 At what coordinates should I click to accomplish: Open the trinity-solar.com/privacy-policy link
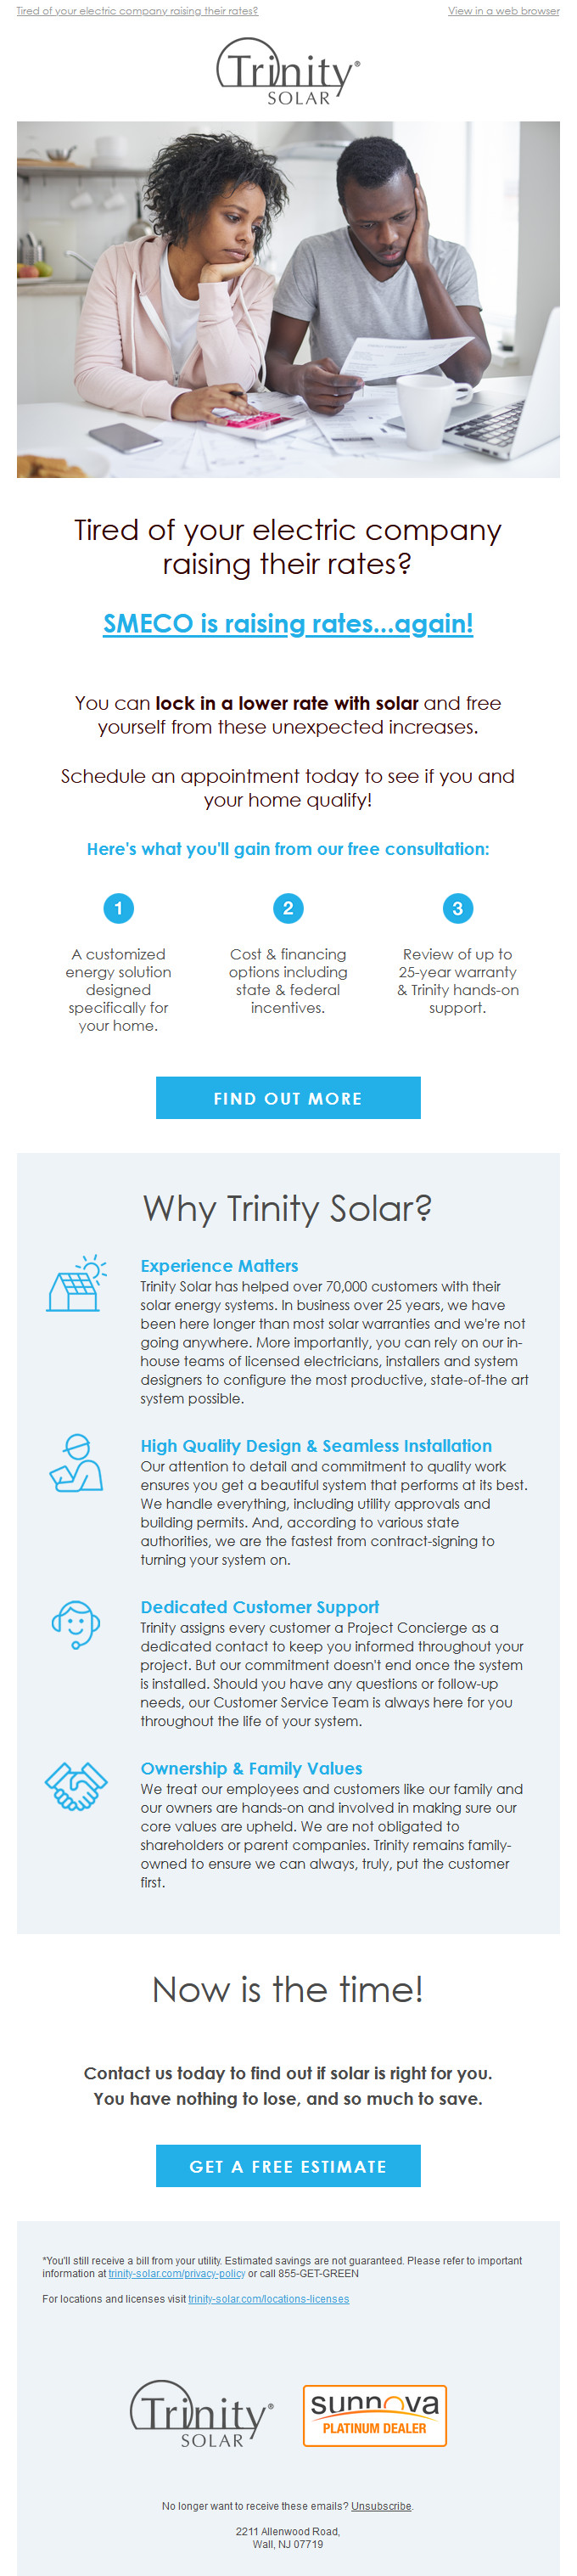(177, 2273)
